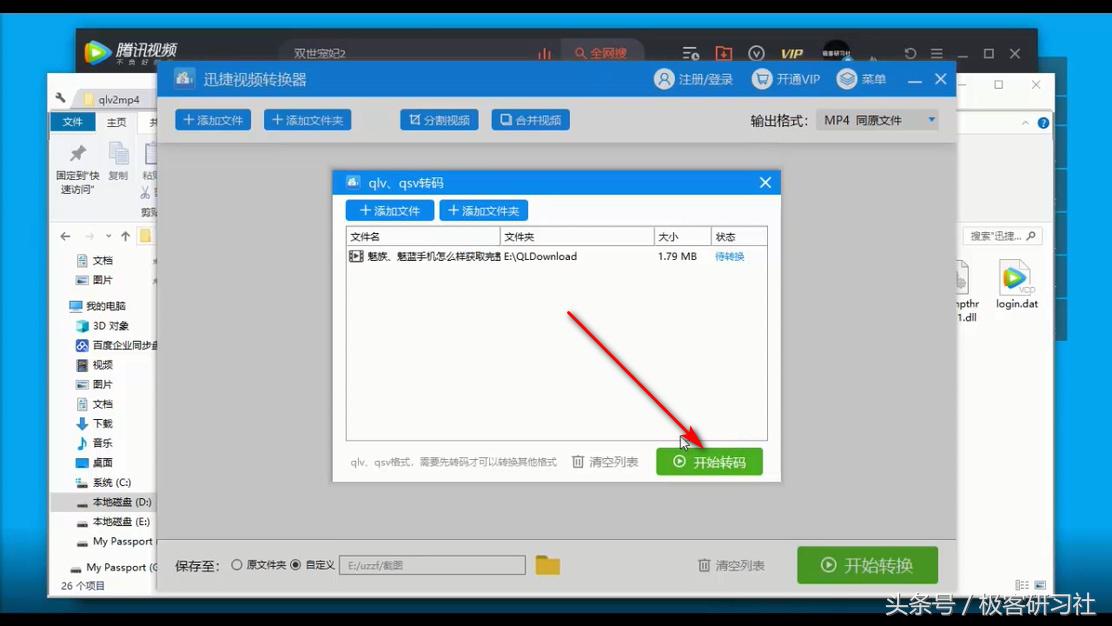Click the 大小 column header
The height and width of the screenshot is (626, 1112).
[x=682, y=237]
